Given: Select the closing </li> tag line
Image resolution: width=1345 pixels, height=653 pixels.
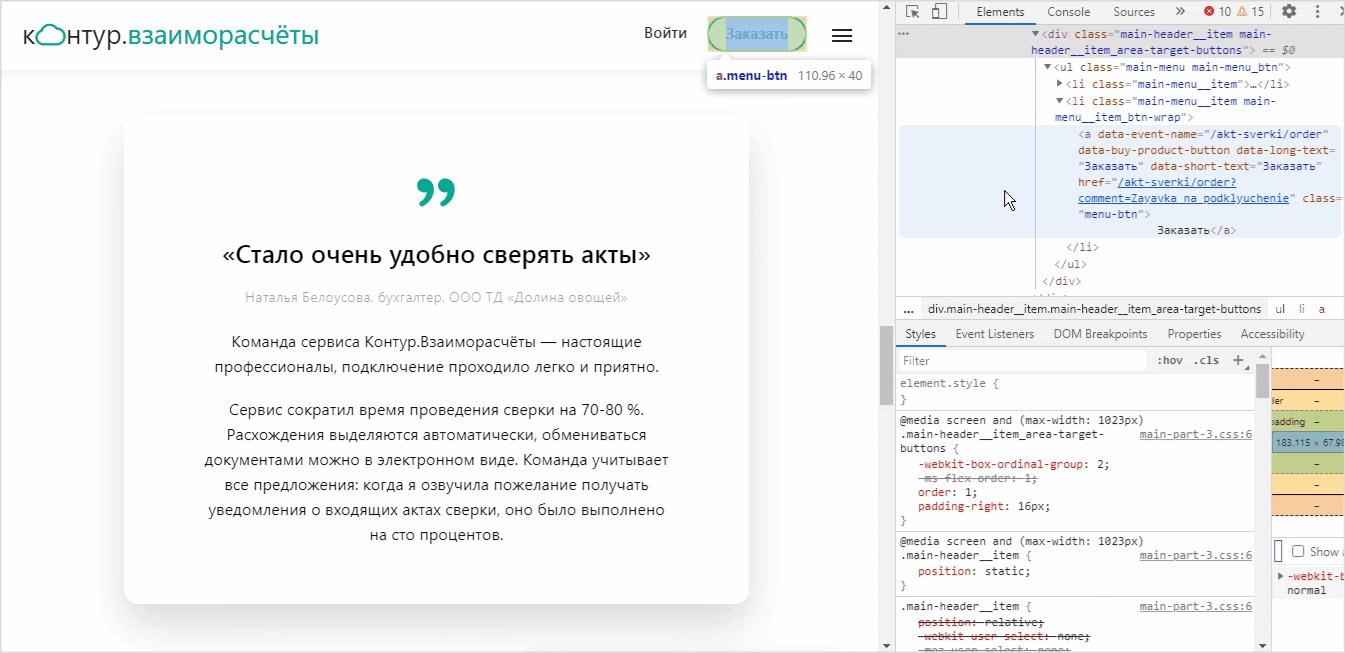Looking at the screenshot, I should point(1083,247).
